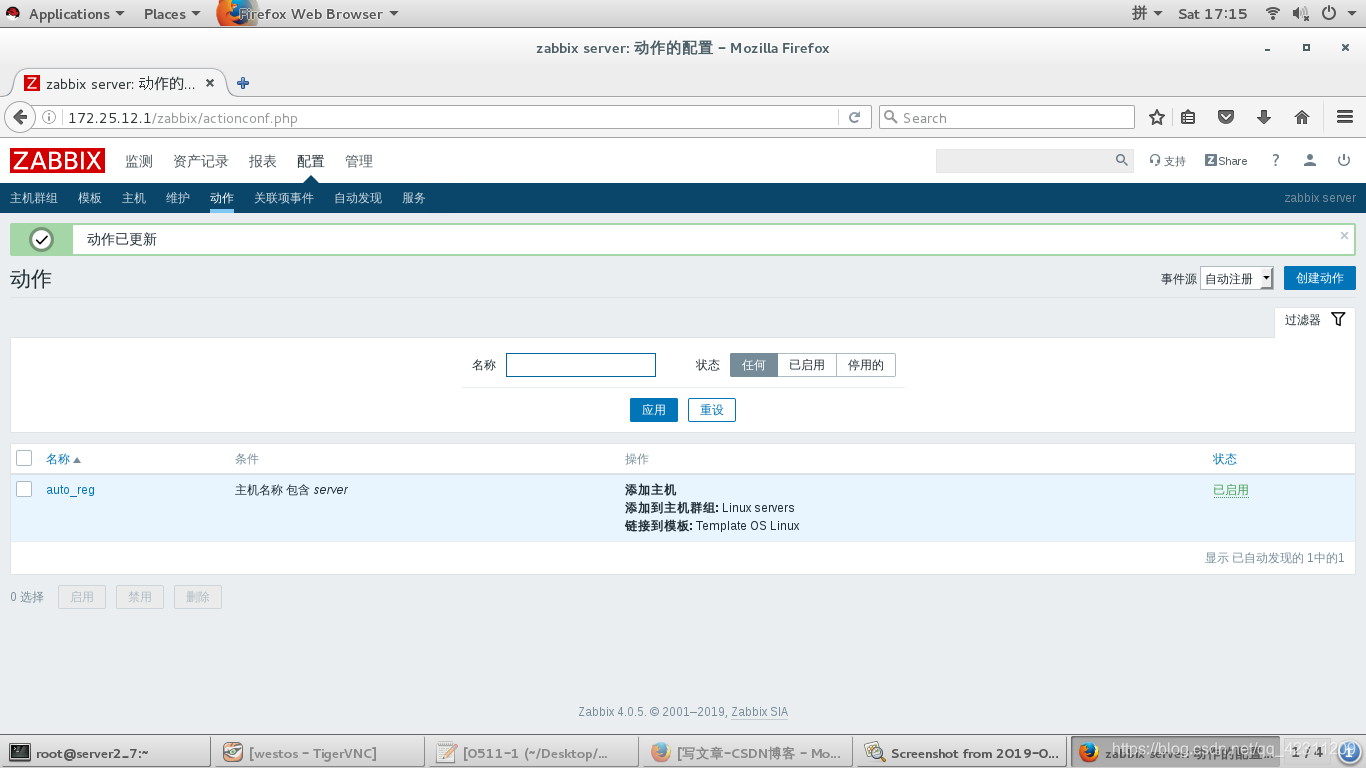This screenshot has height=768, width=1366.
Task: Switch to Screenshot from 2019 taskbar window
Action: click(x=961, y=753)
